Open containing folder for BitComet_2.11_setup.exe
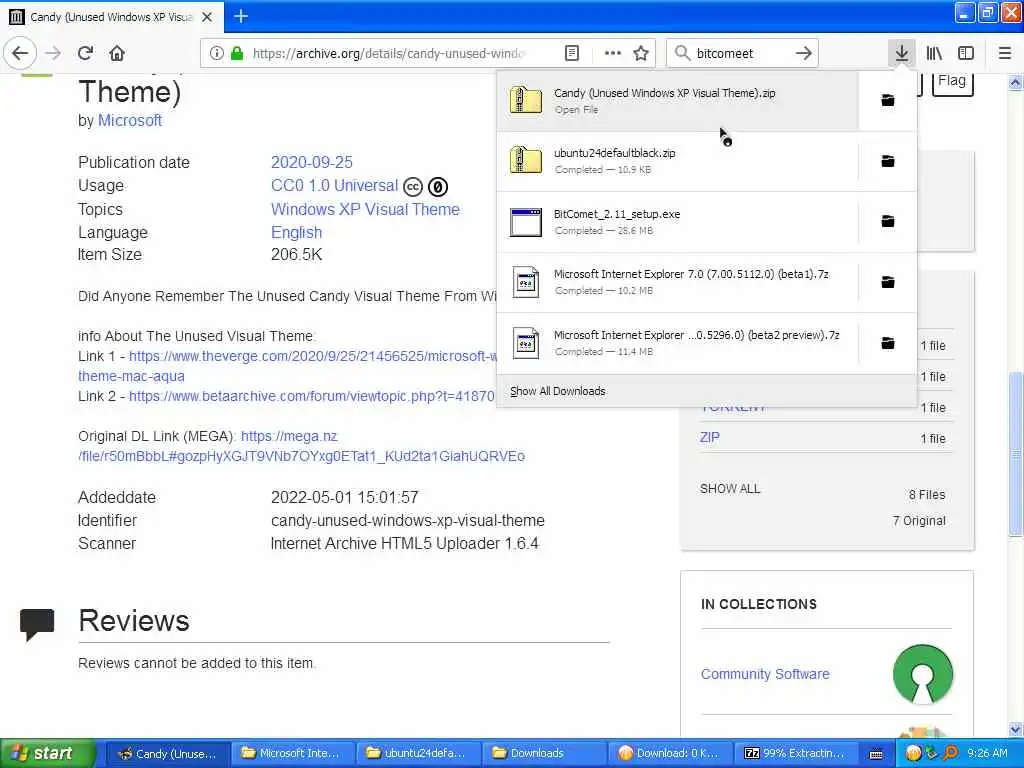The image size is (1024, 768). (x=888, y=221)
